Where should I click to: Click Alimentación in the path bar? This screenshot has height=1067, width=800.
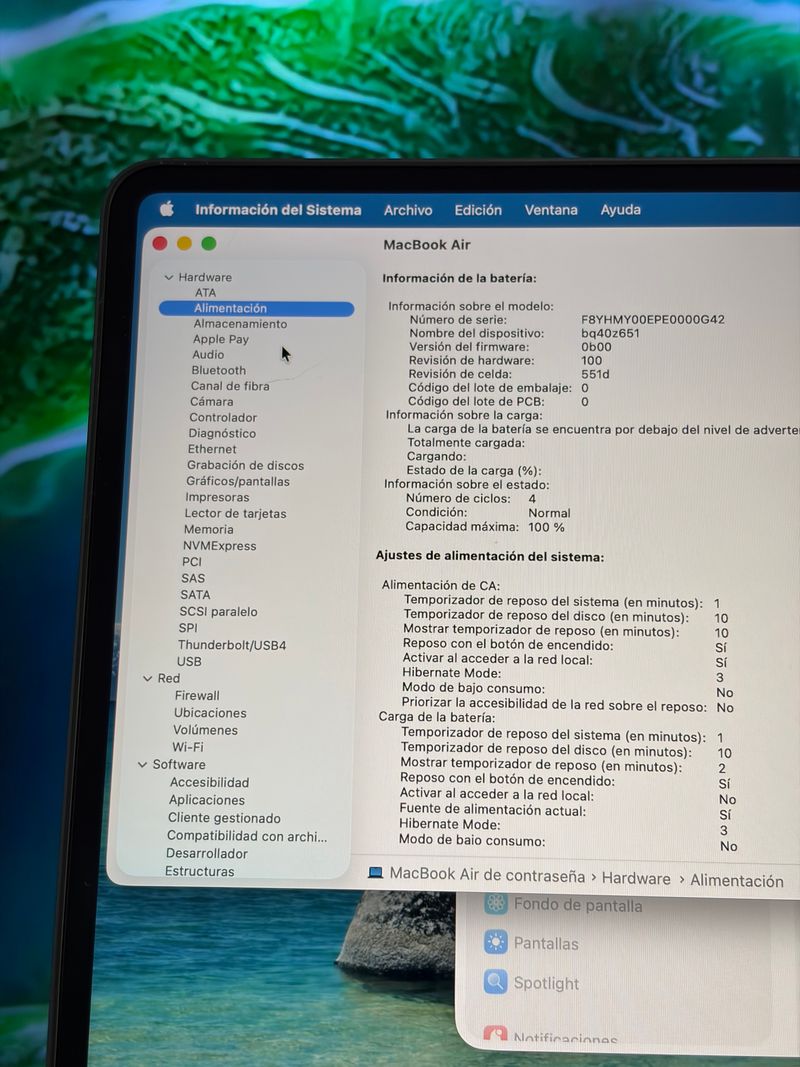click(737, 881)
